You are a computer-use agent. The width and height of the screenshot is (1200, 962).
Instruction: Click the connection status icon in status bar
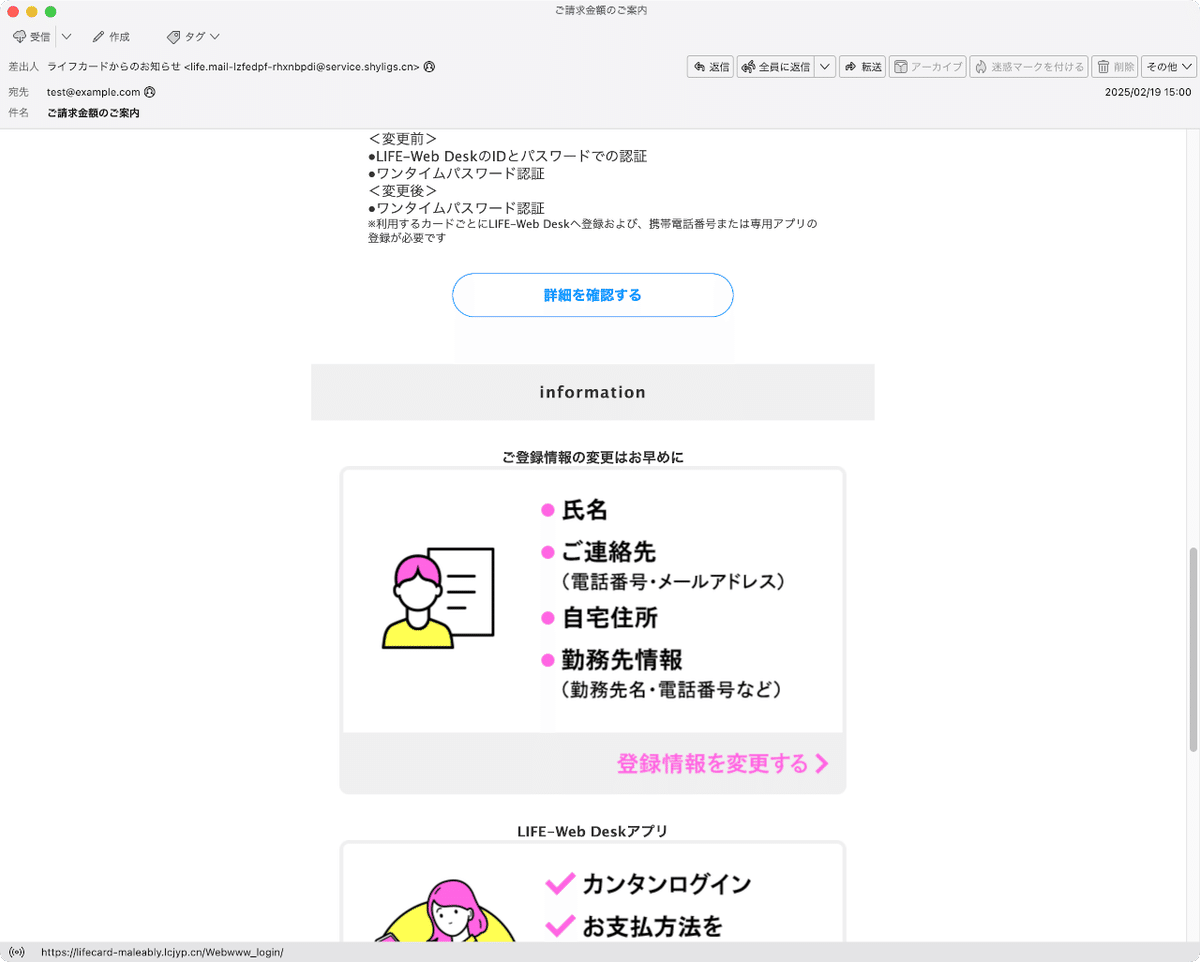[16, 952]
